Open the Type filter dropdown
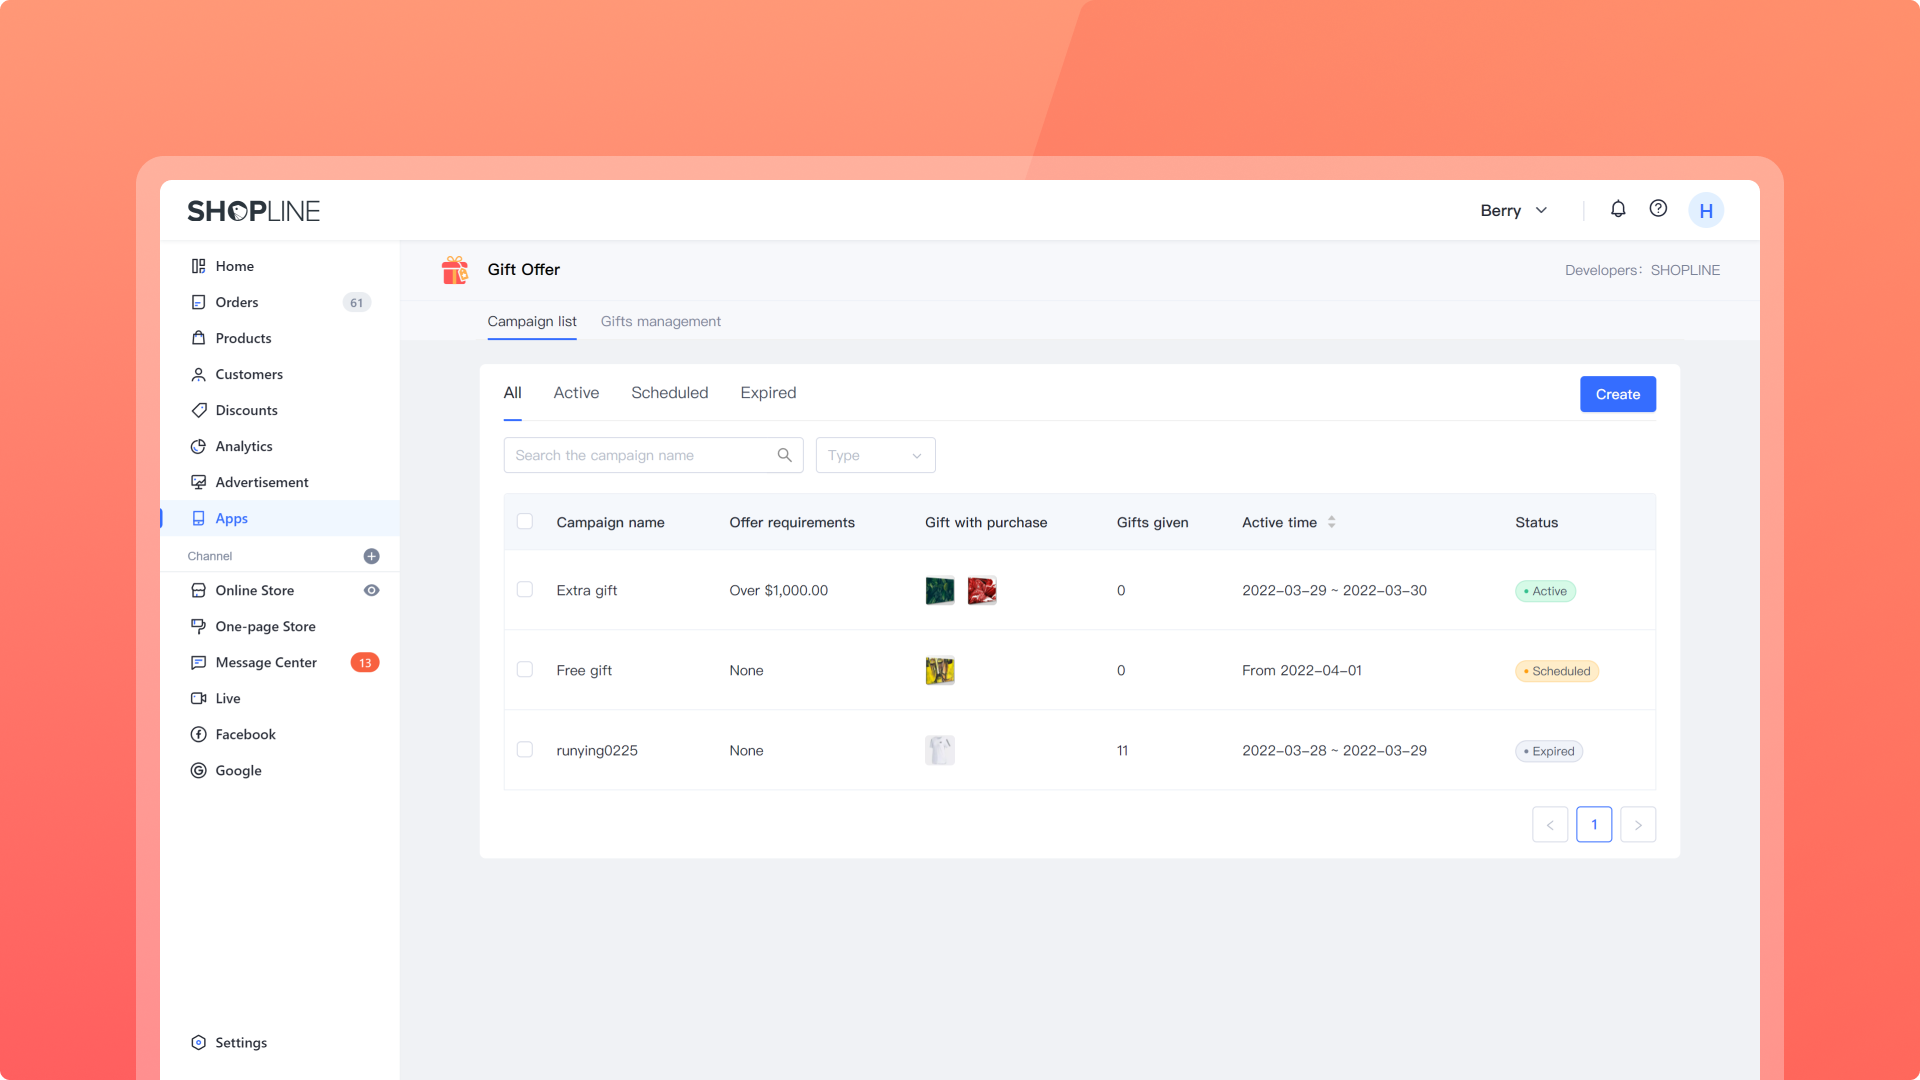 click(875, 455)
